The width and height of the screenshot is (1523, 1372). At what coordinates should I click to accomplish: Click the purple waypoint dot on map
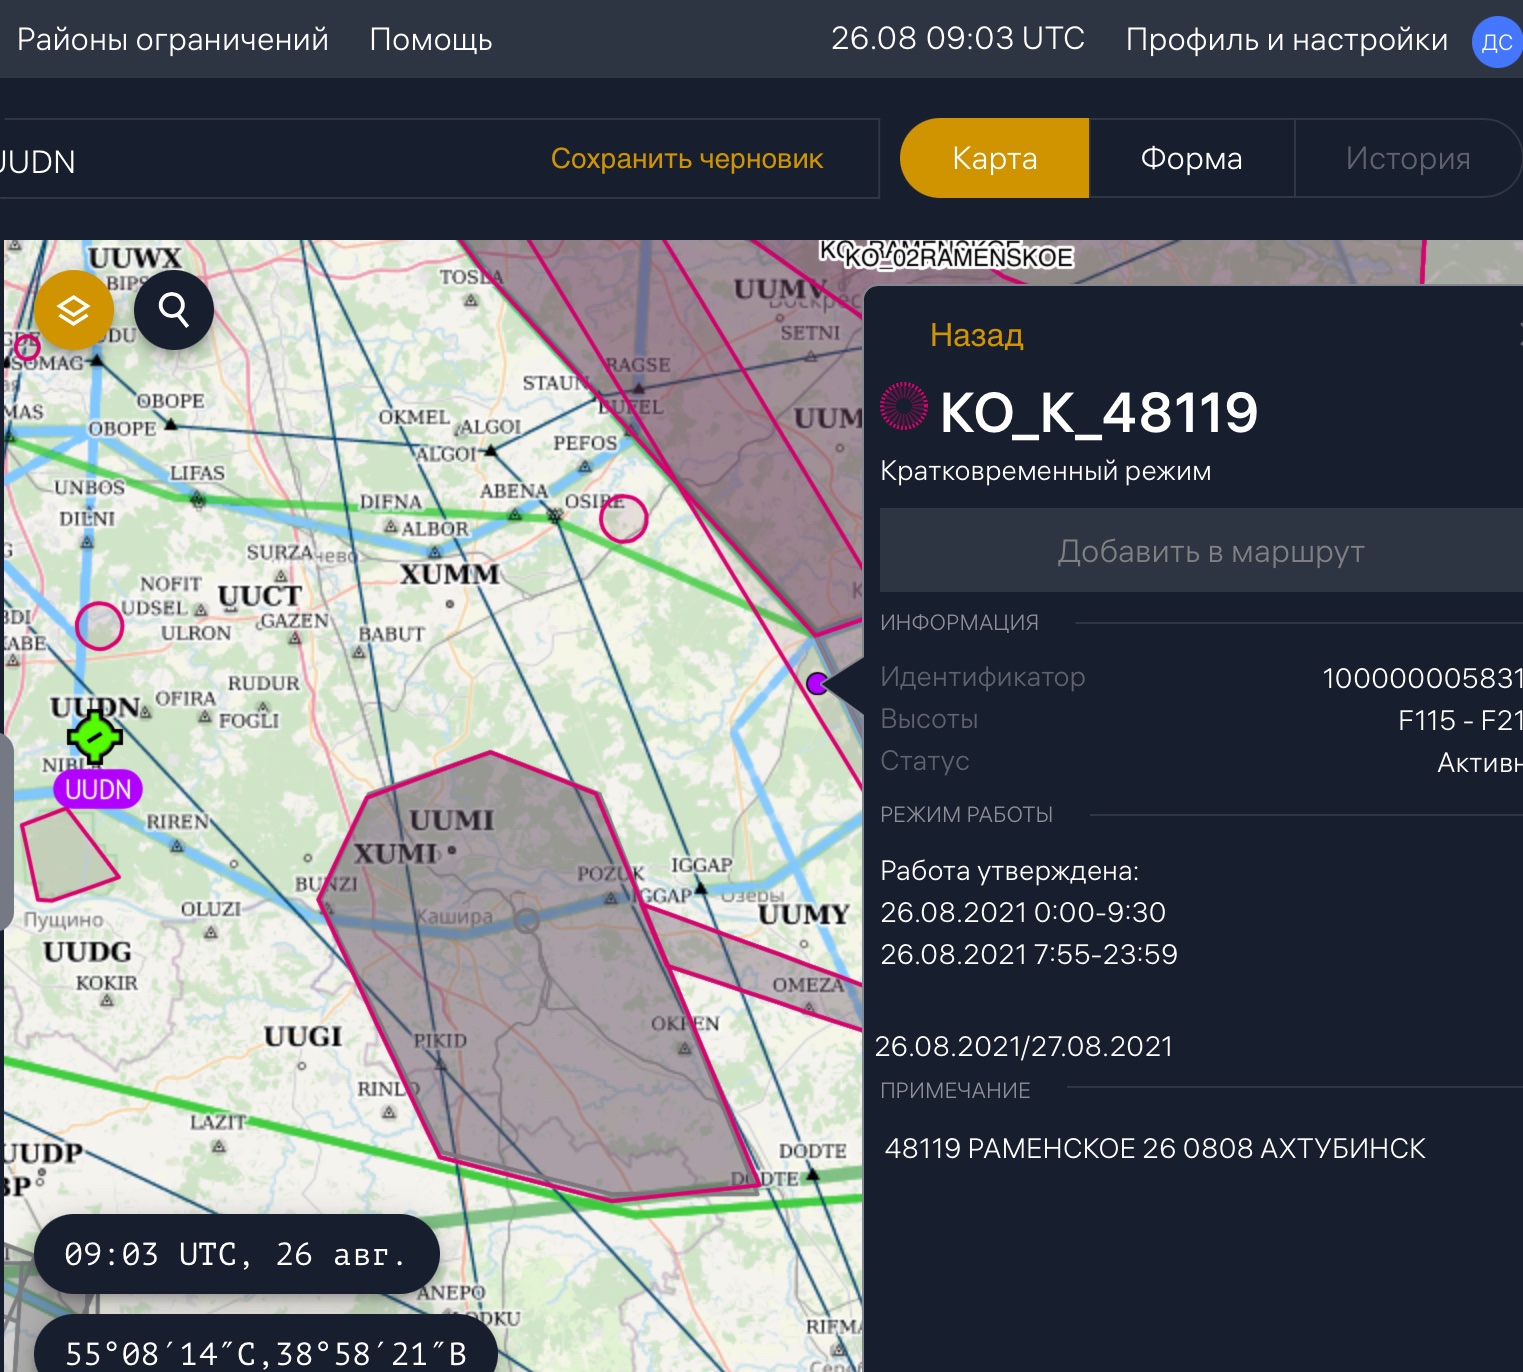pyautogui.click(x=817, y=683)
